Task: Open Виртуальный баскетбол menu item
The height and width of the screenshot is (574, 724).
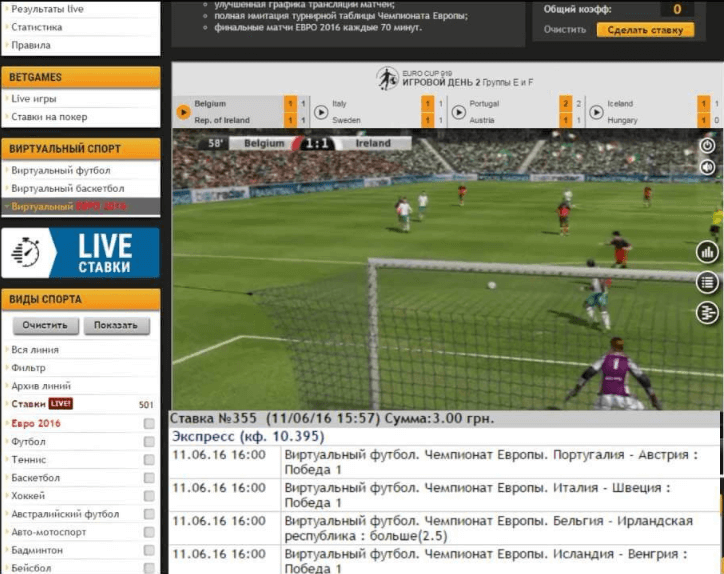Action: (68, 188)
